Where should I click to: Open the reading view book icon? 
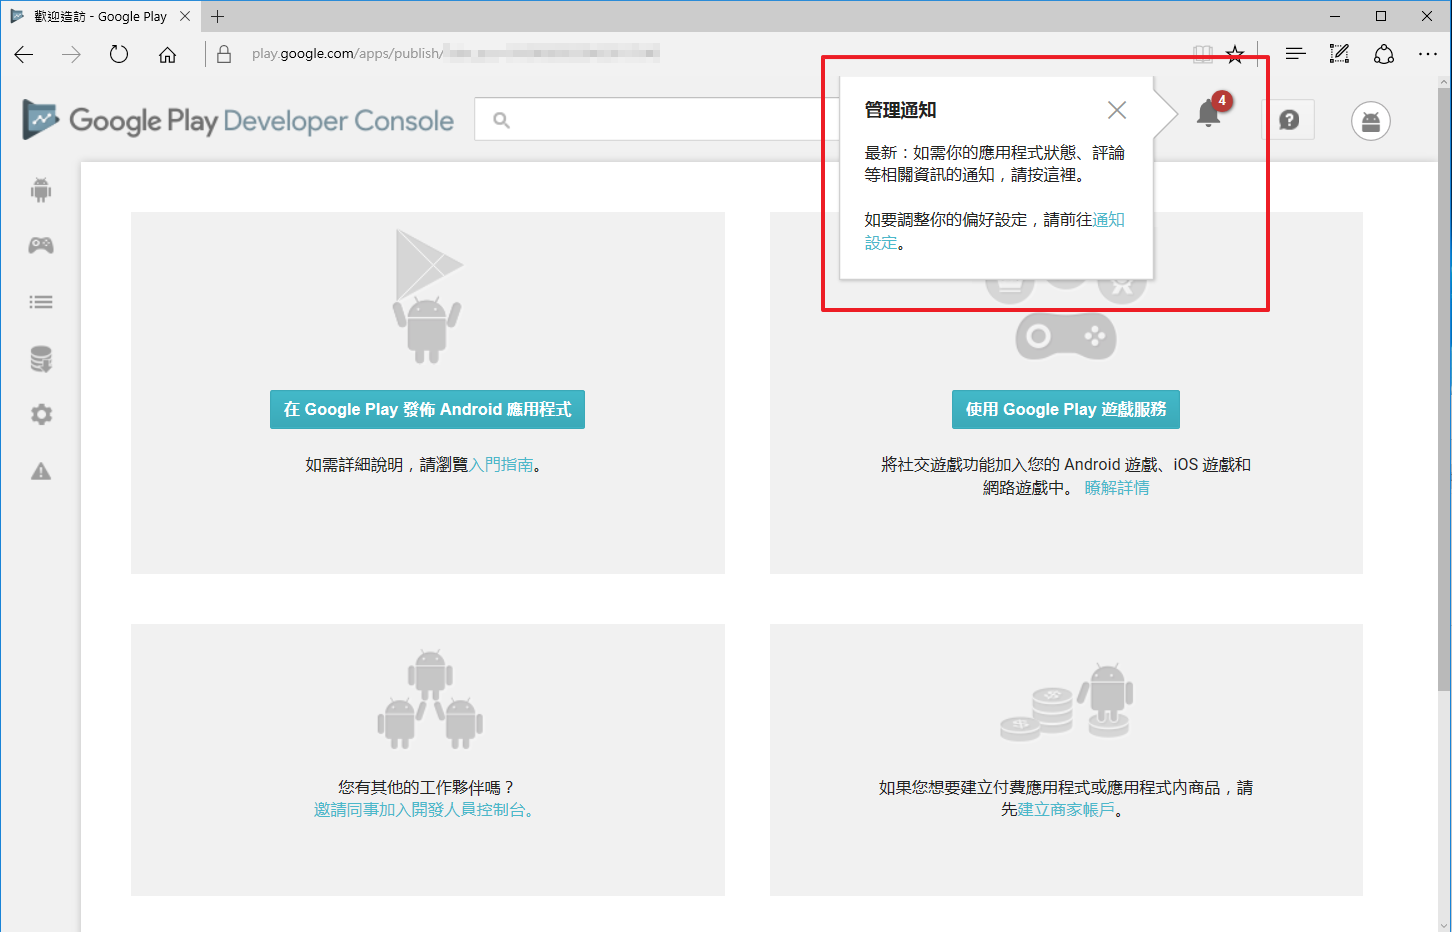pyautogui.click(x=1203, y=54)
